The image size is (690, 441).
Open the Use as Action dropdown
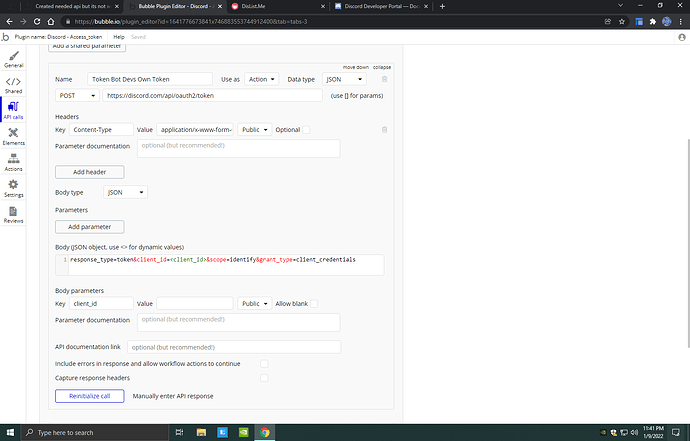point(261,79)
